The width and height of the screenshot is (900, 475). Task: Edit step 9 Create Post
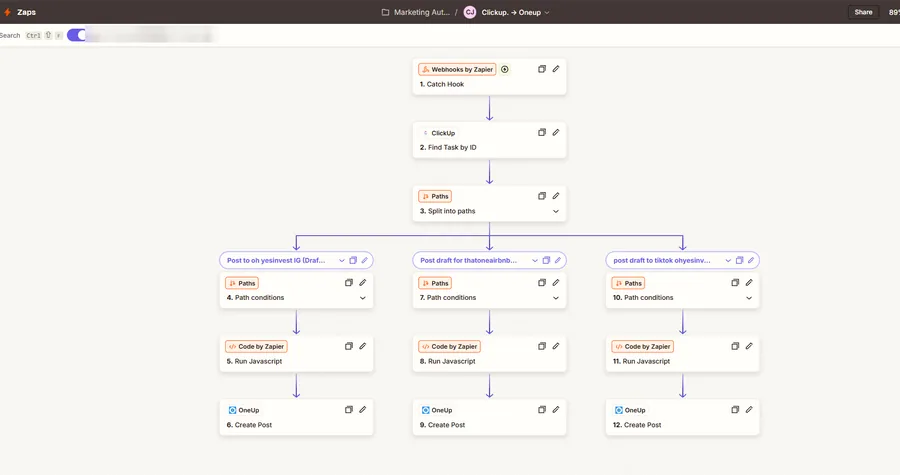tap(556, 410)
